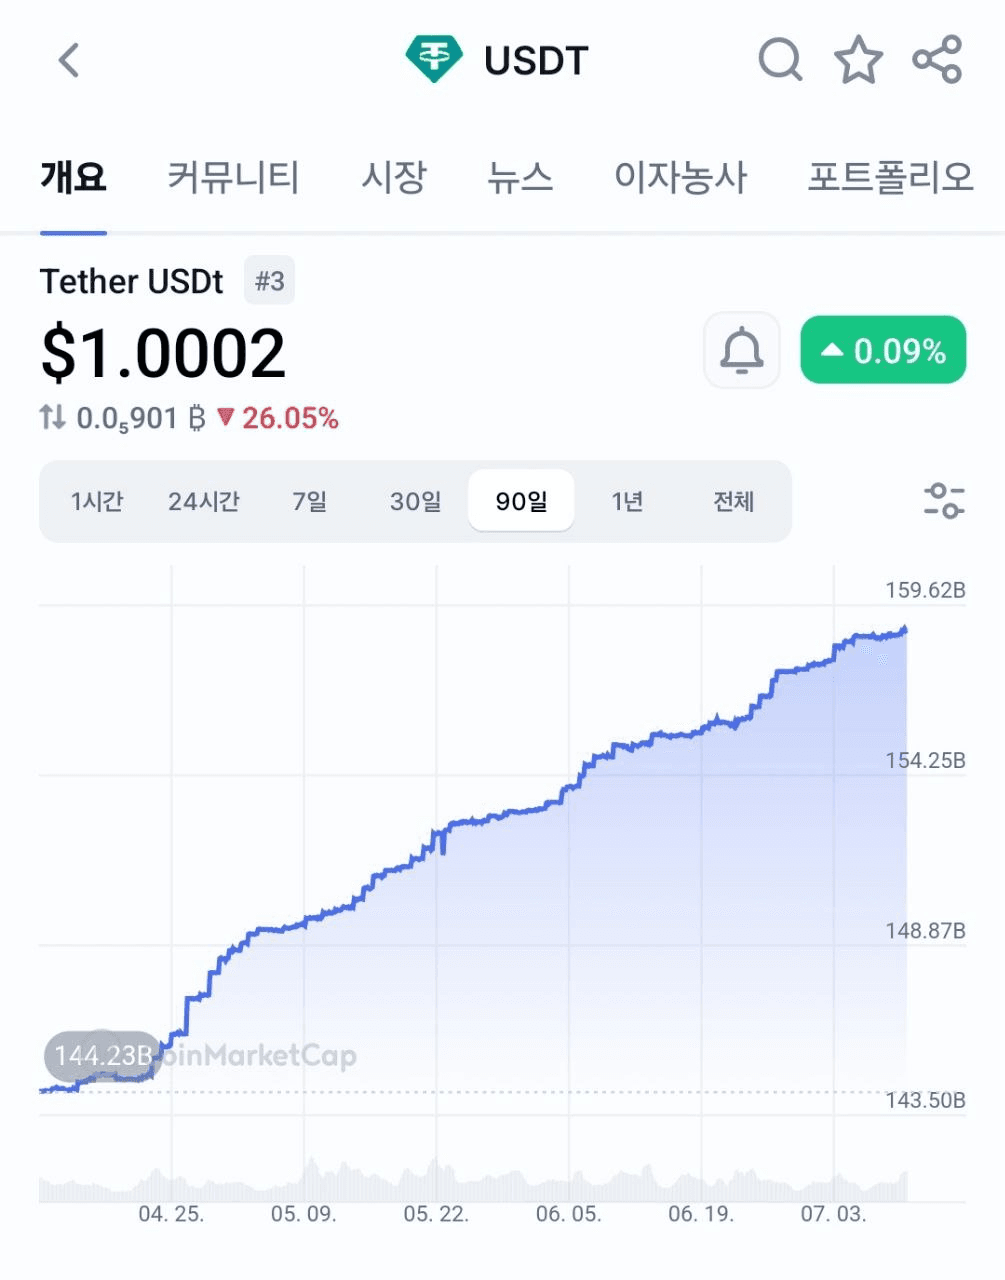Open the search magnifier icon

pos(781,60)
